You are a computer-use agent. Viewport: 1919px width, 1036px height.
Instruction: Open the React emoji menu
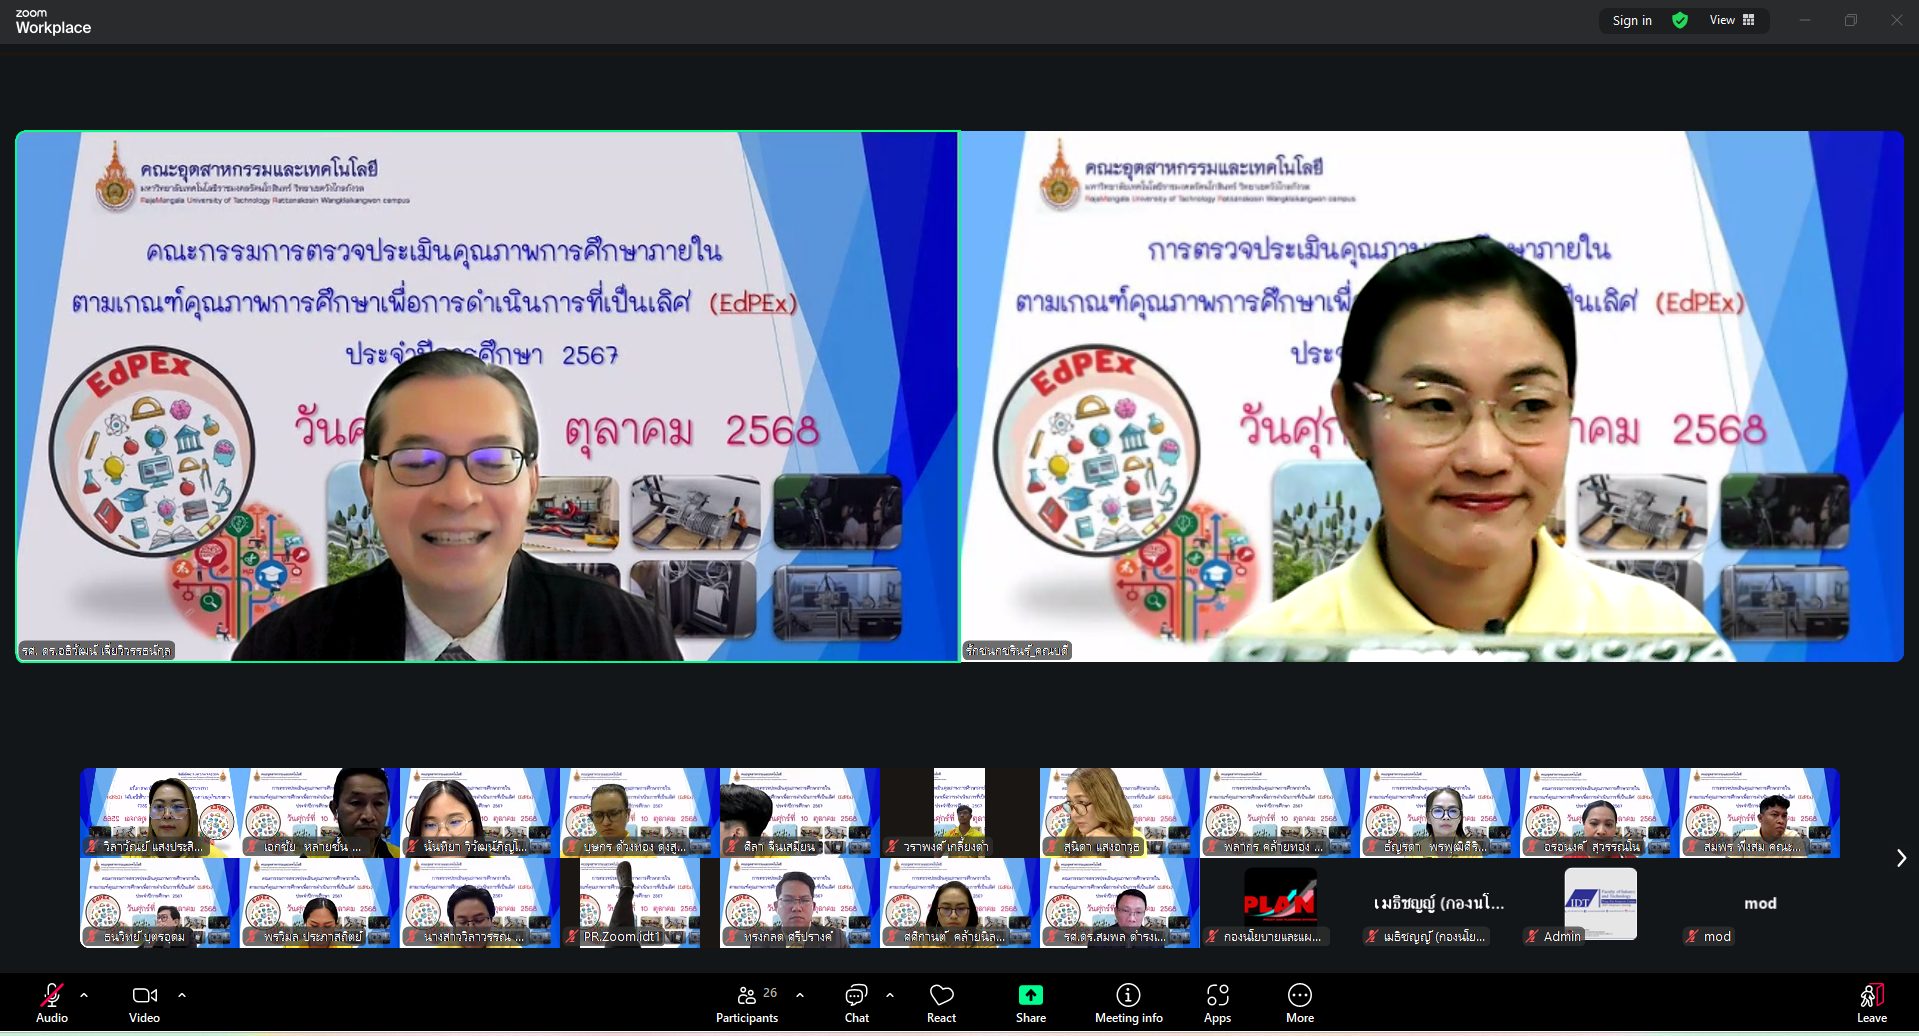click(941, 1002)
